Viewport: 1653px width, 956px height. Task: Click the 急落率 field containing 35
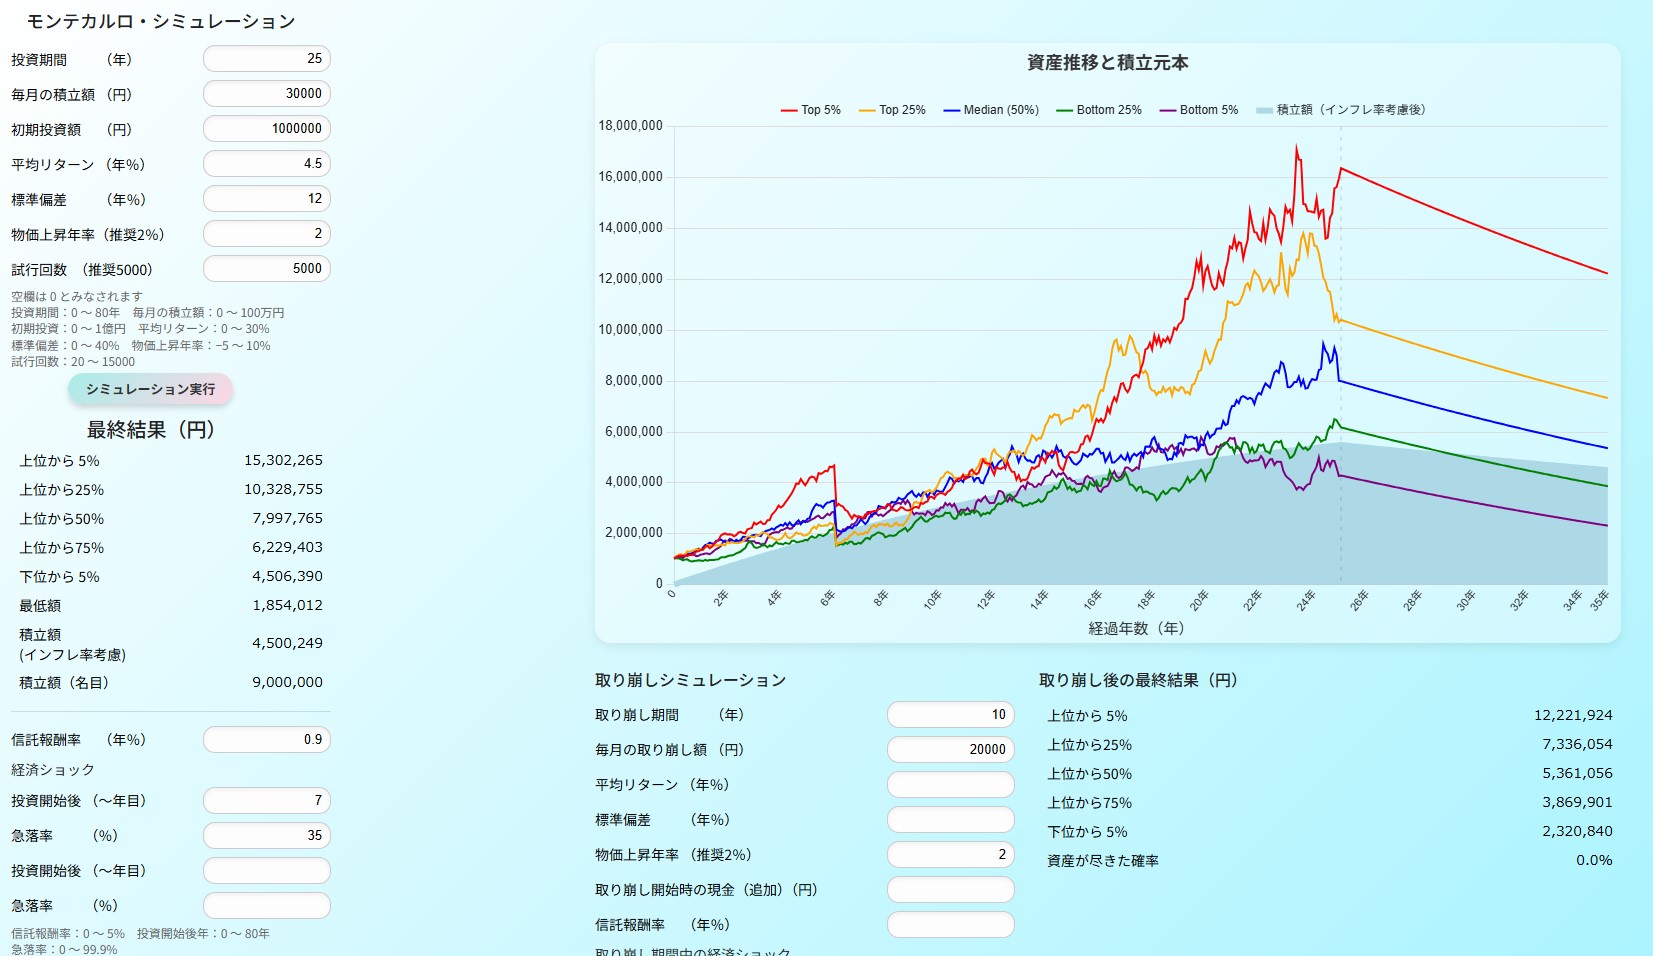click(266, 836)
